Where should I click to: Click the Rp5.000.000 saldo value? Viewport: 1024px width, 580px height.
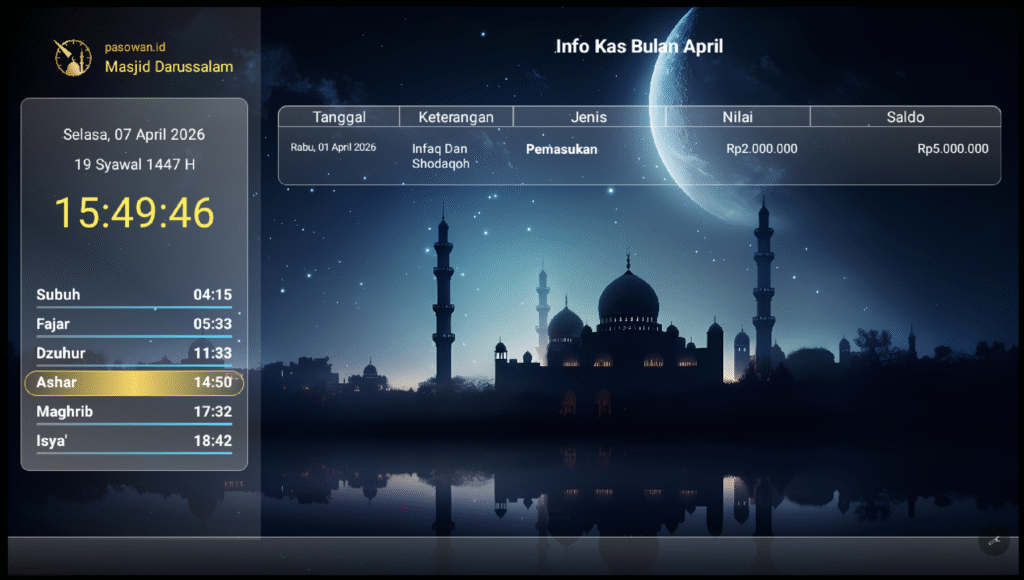pyautogui.click(x=952, y=148)
